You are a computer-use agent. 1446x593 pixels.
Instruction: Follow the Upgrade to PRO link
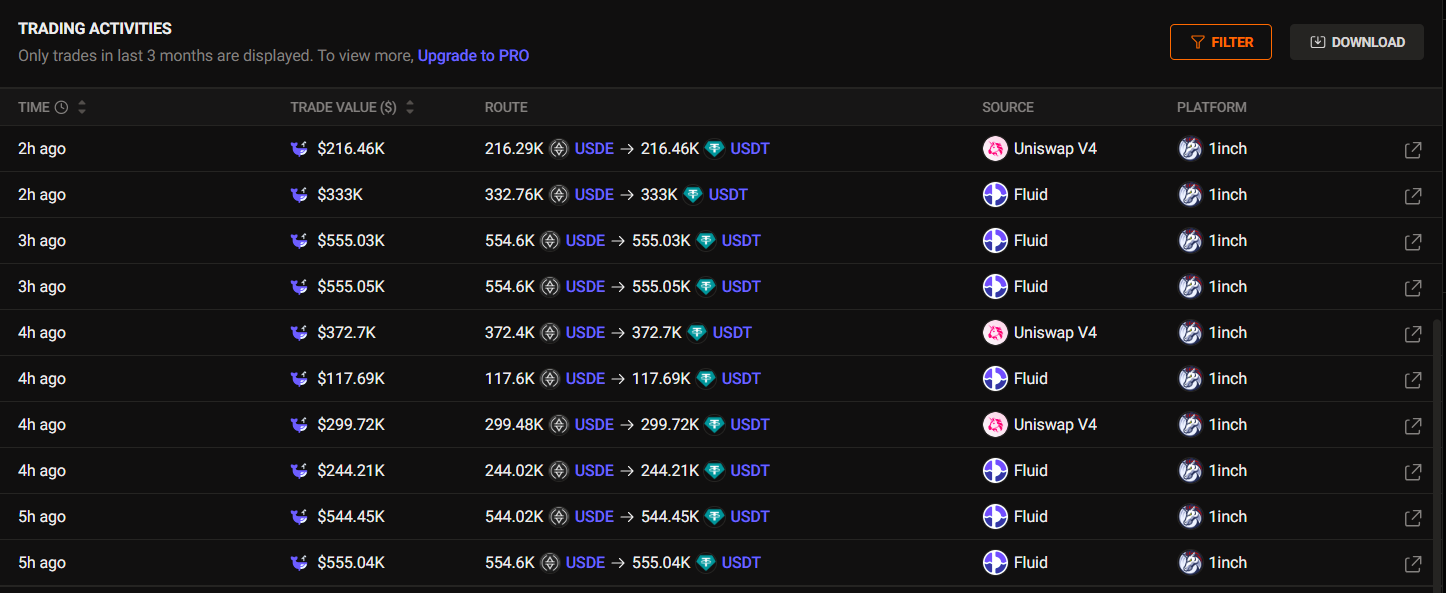click(x=473, y=56)
